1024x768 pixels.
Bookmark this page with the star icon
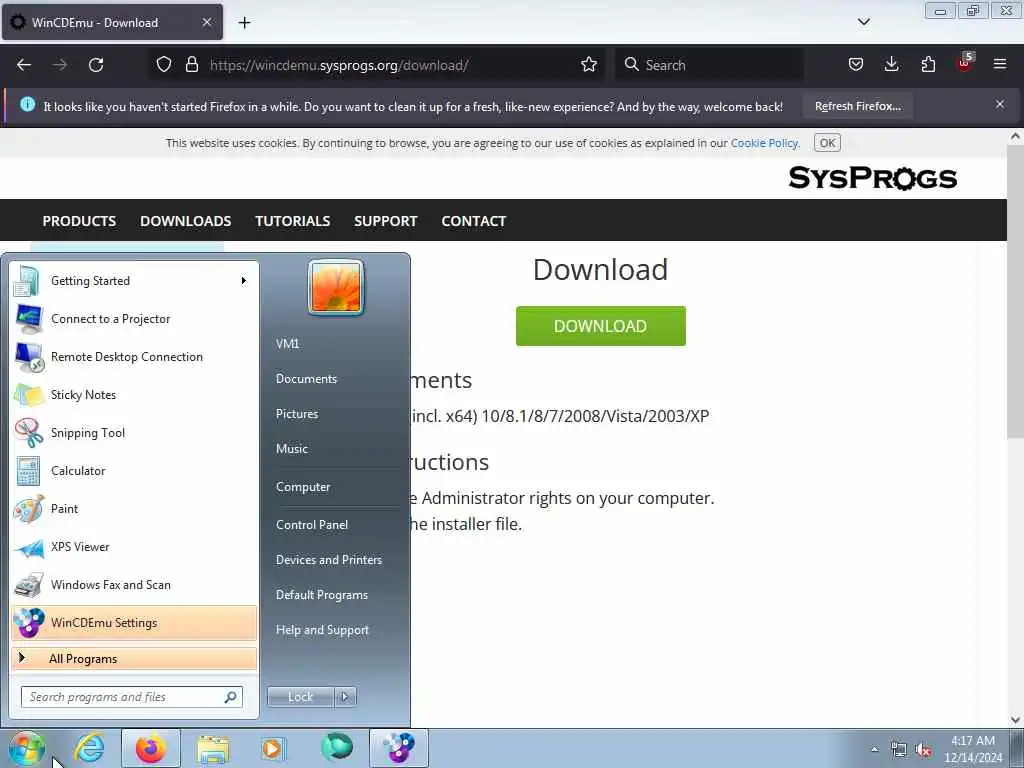588,64
